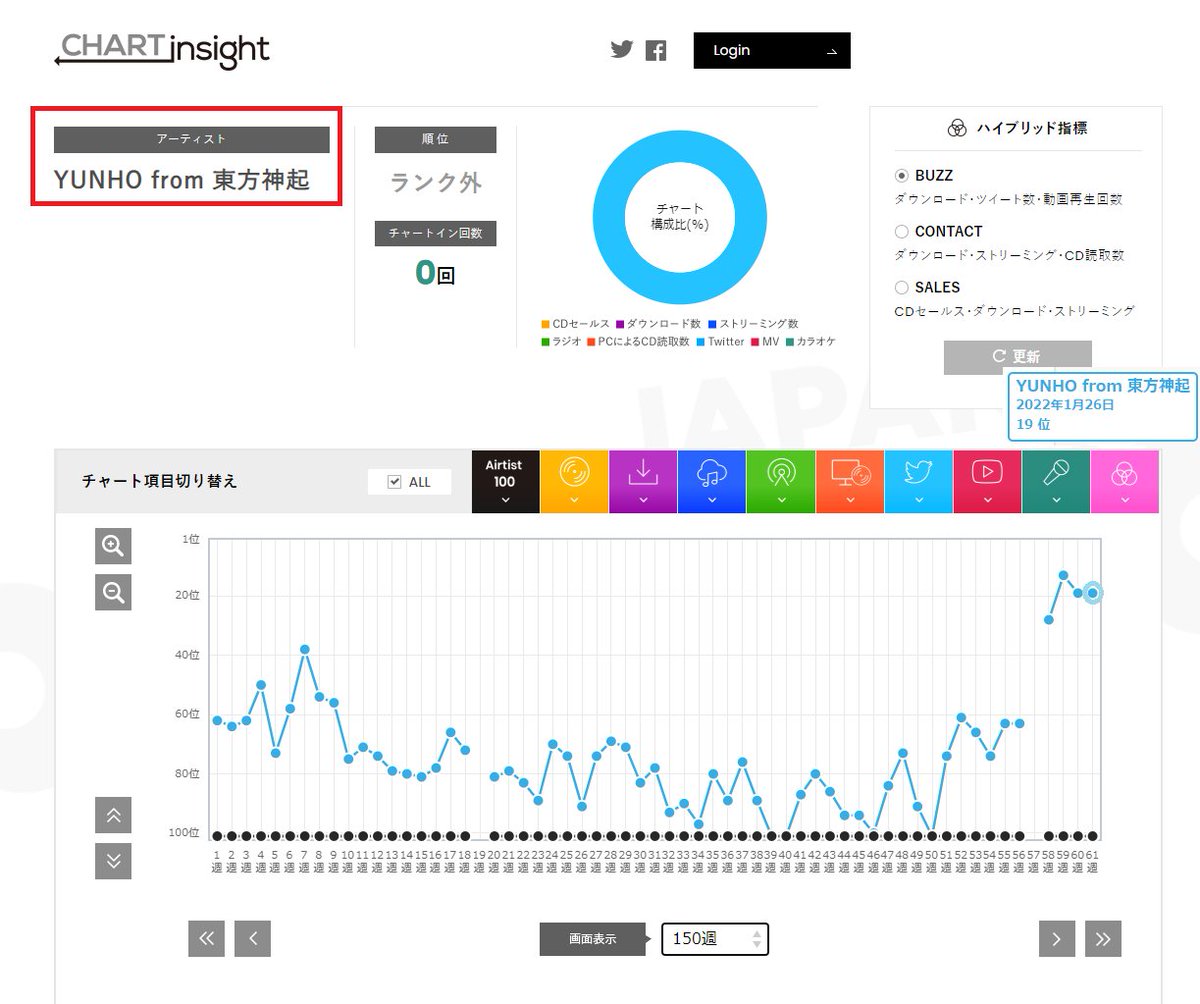Image resolution: width=1200 pixels, height=1004 pixels.
Task: Select the CONTACT radio option
Action: pos(902,231)
